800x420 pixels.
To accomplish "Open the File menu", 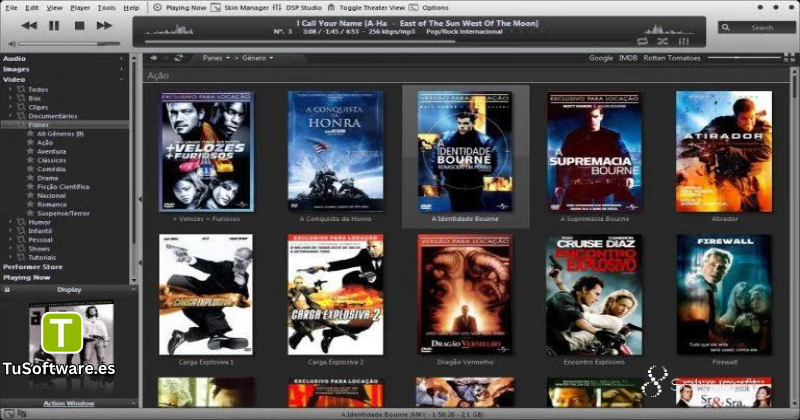I will pyautogui.click(x=11, y=8).
